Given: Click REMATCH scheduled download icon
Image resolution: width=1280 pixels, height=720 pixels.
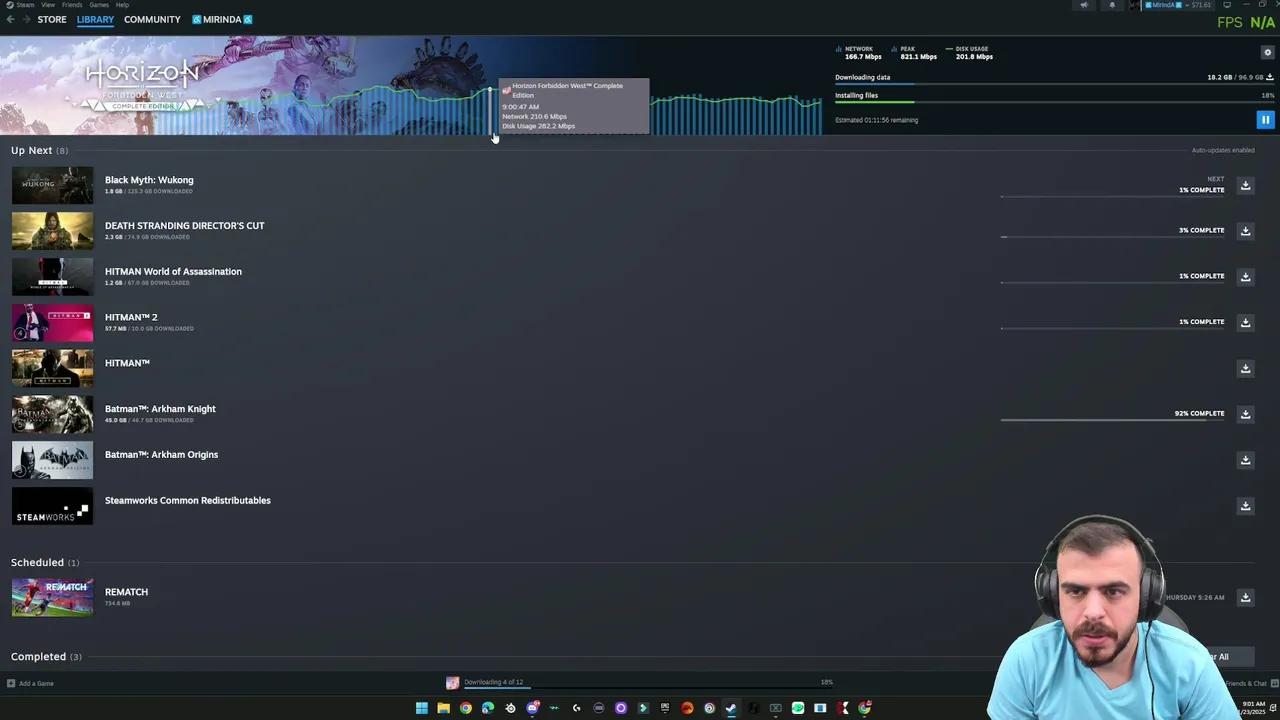Looking at the screenshot, I should pos(1245,597).
